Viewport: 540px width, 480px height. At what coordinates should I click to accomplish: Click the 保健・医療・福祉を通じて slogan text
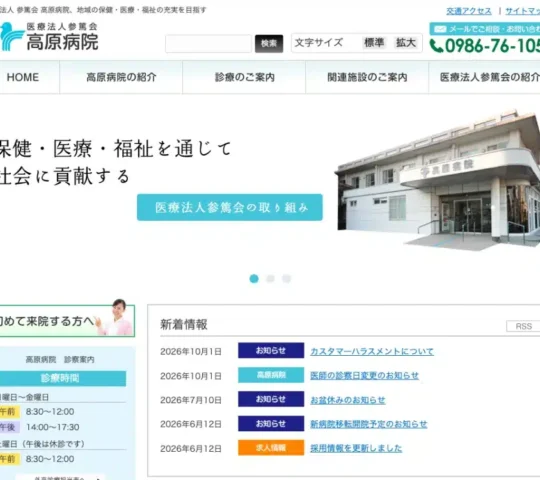point(116,149)
